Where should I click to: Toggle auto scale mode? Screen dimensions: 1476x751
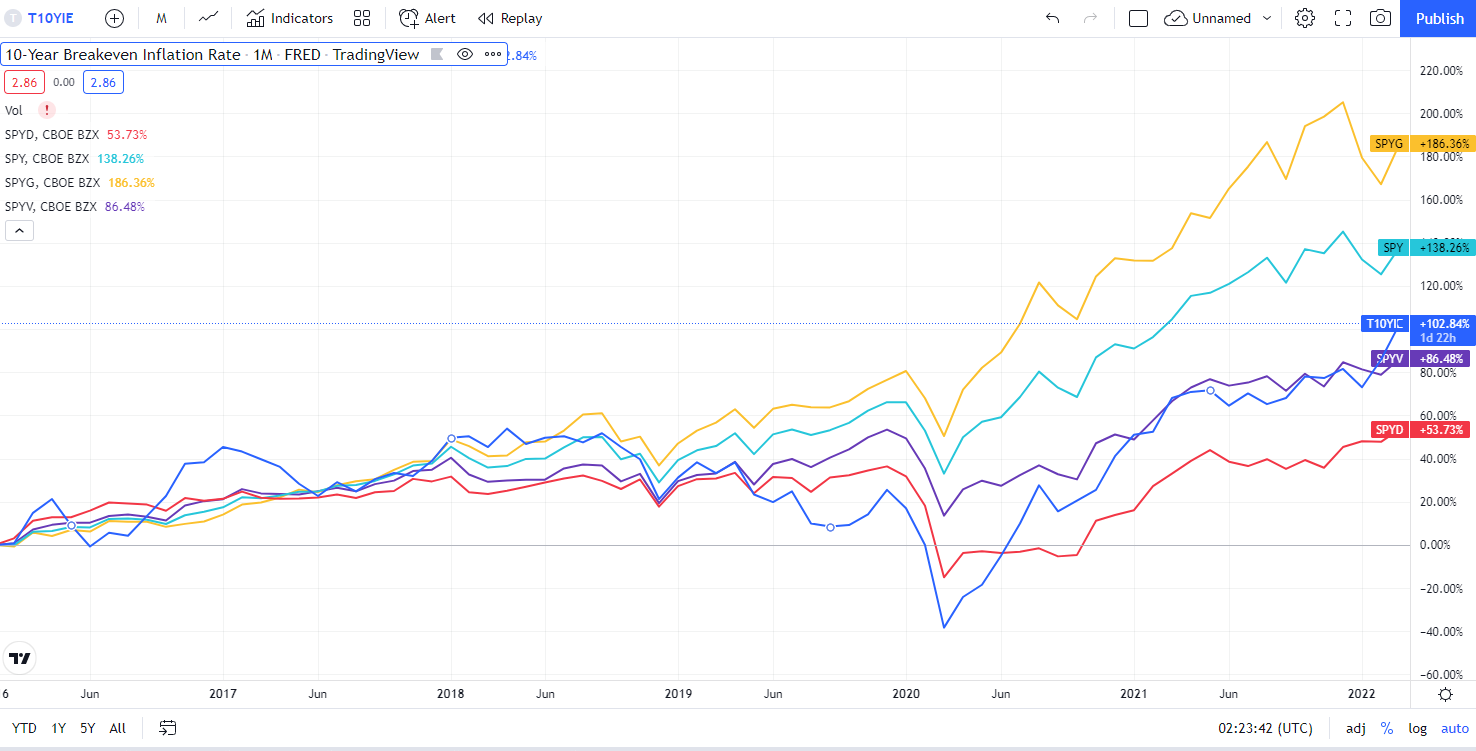(x=1454, y=728)
